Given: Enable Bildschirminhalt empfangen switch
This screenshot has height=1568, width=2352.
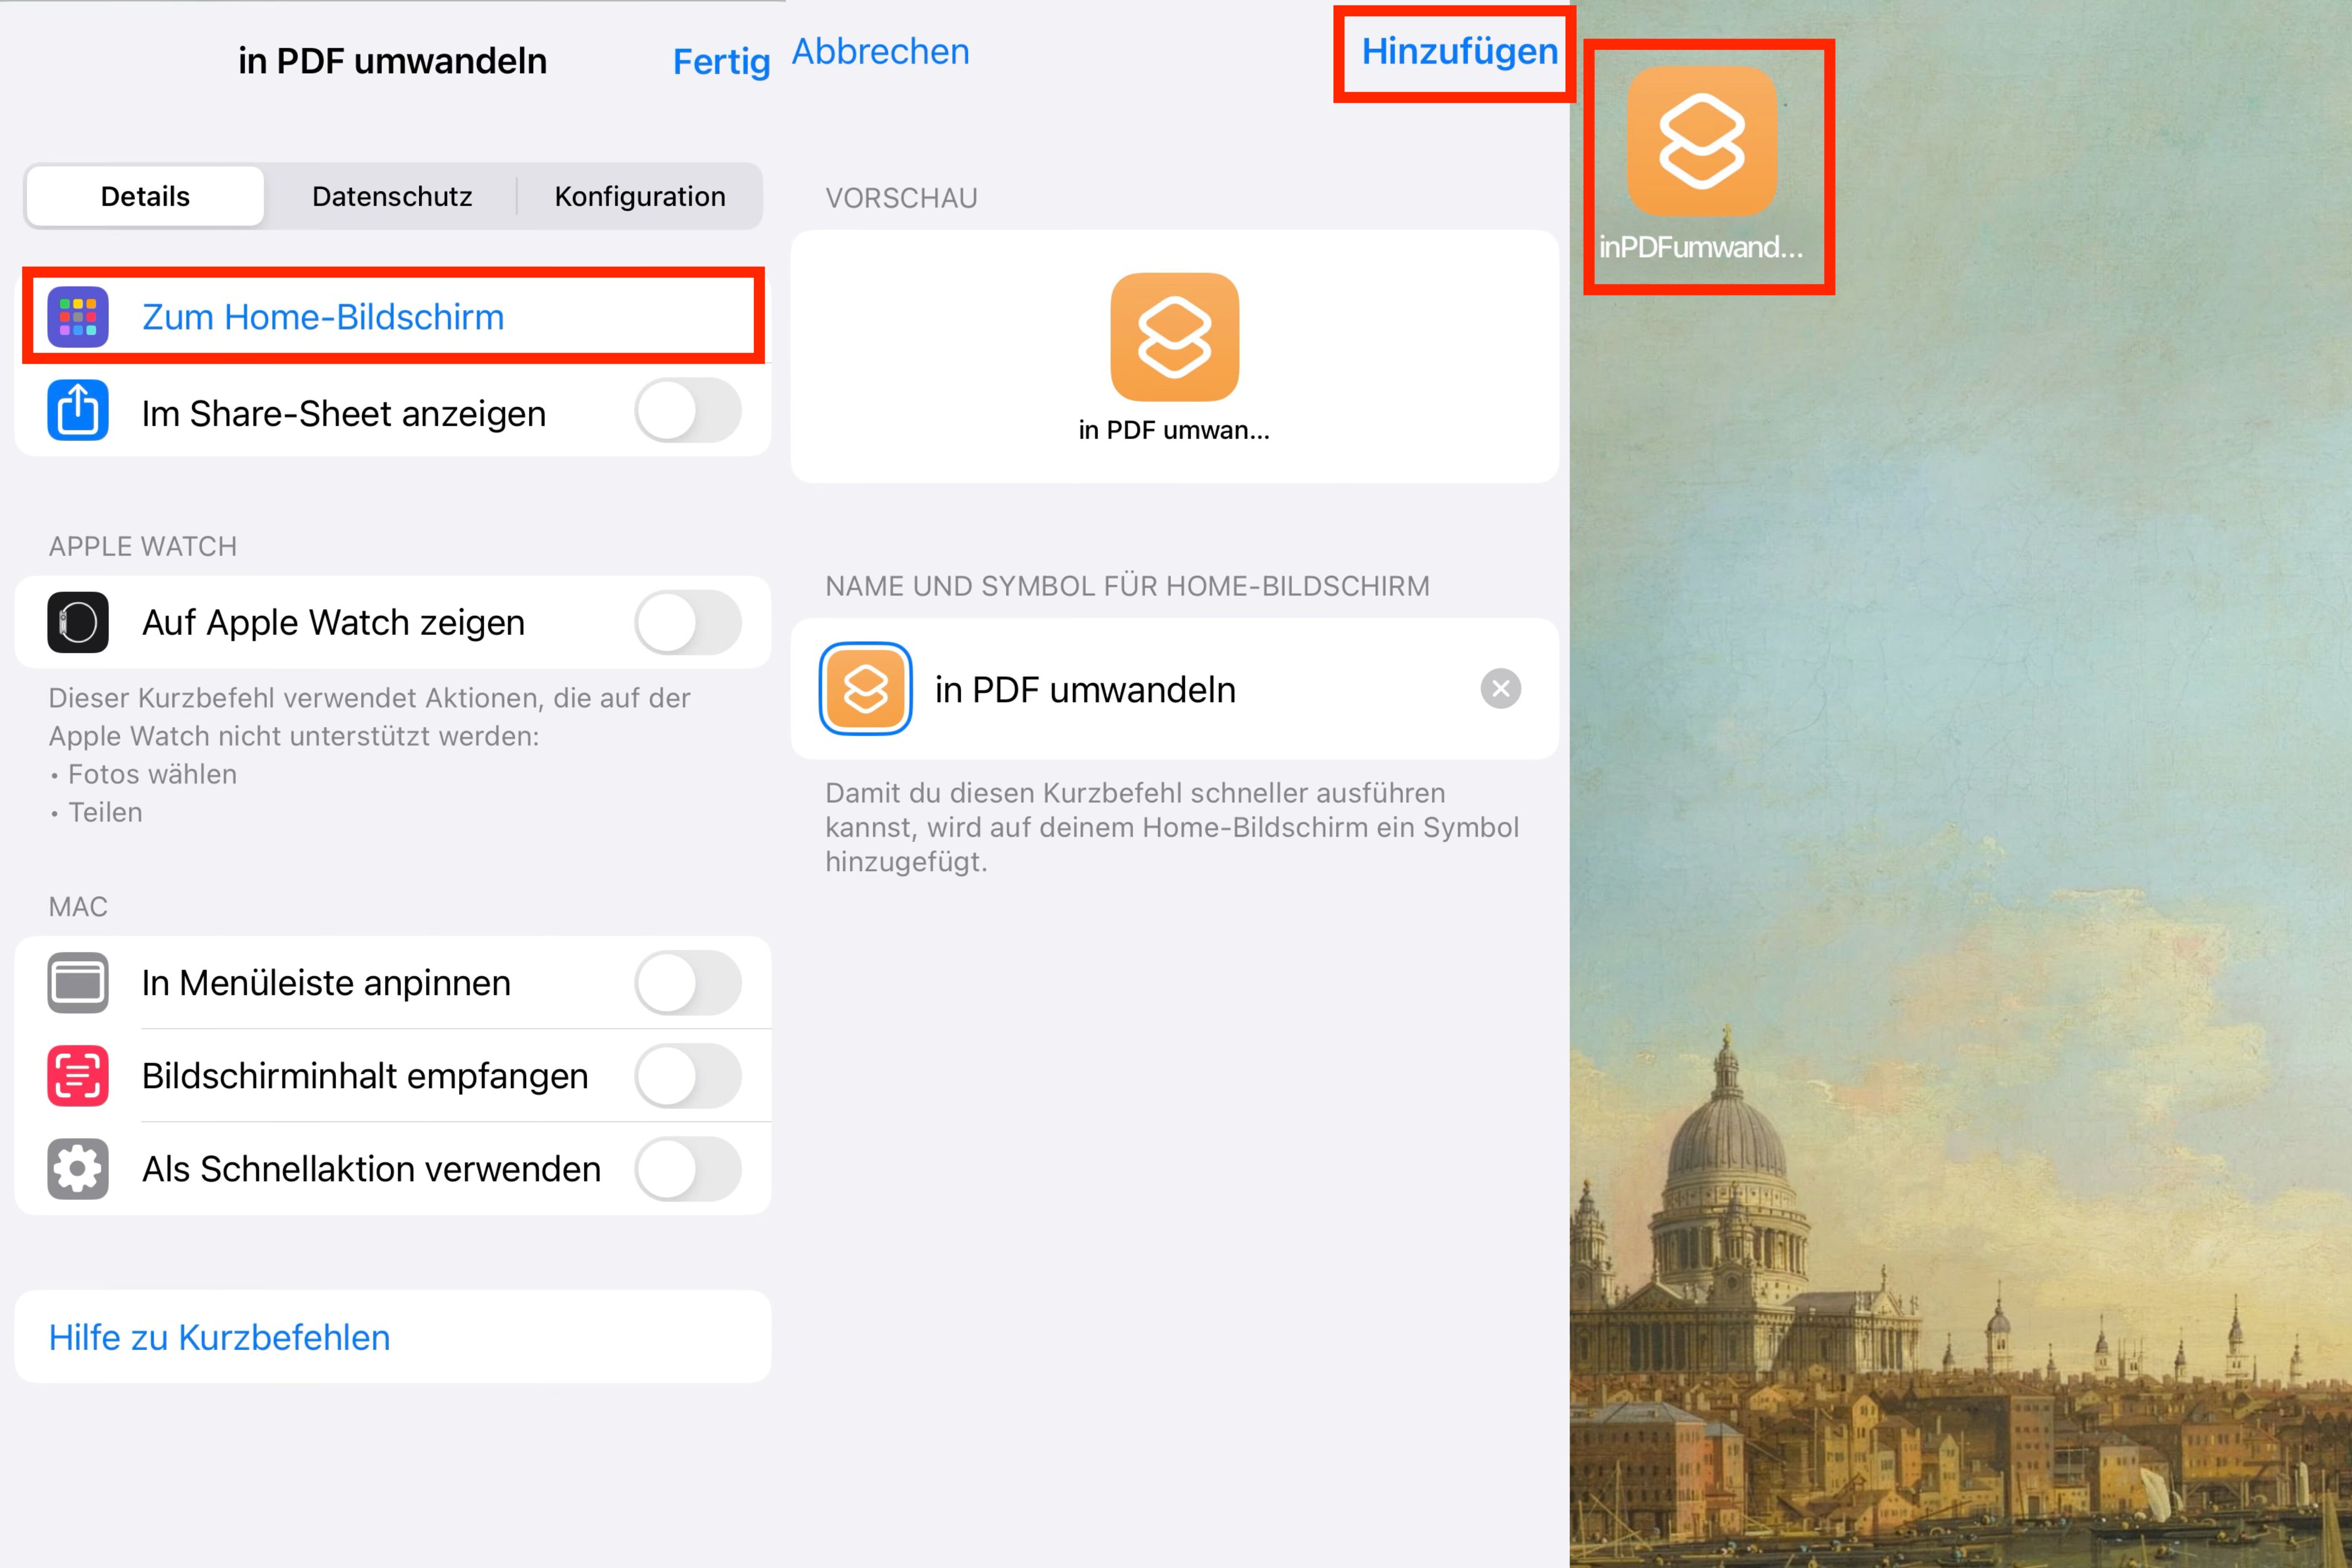Looking at the screenshot, I should [x=688, y=1076].
